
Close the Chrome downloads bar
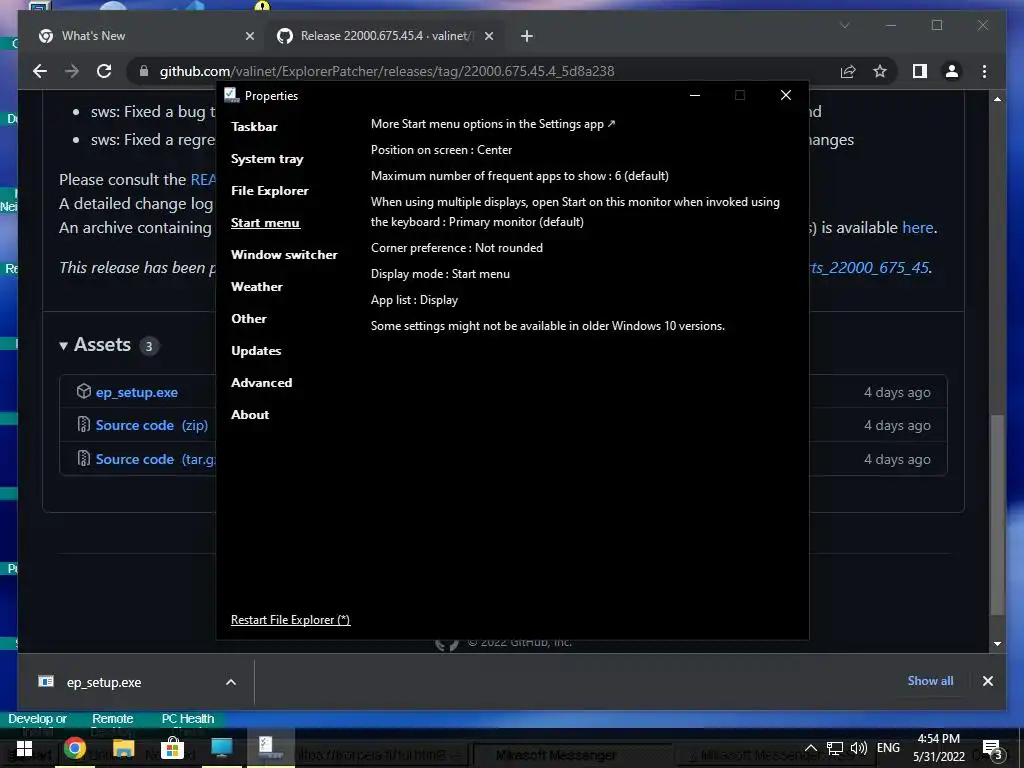987,681
